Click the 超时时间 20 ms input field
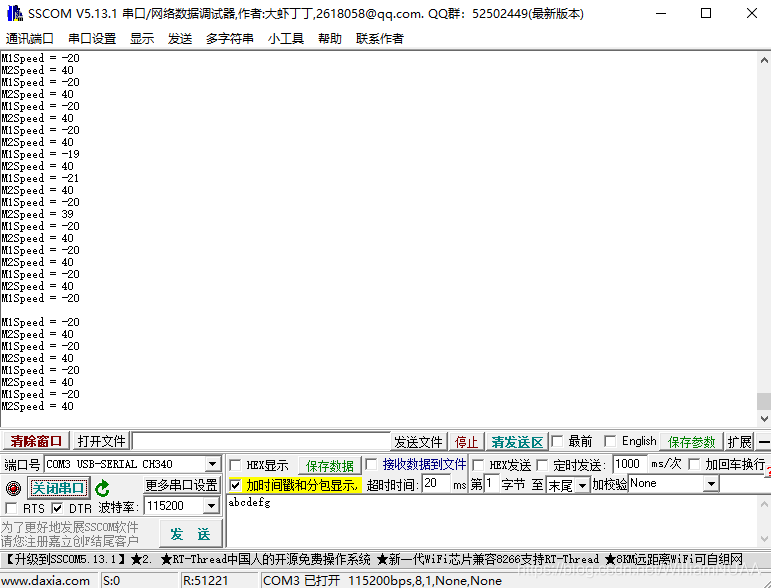 pos(436,484)
